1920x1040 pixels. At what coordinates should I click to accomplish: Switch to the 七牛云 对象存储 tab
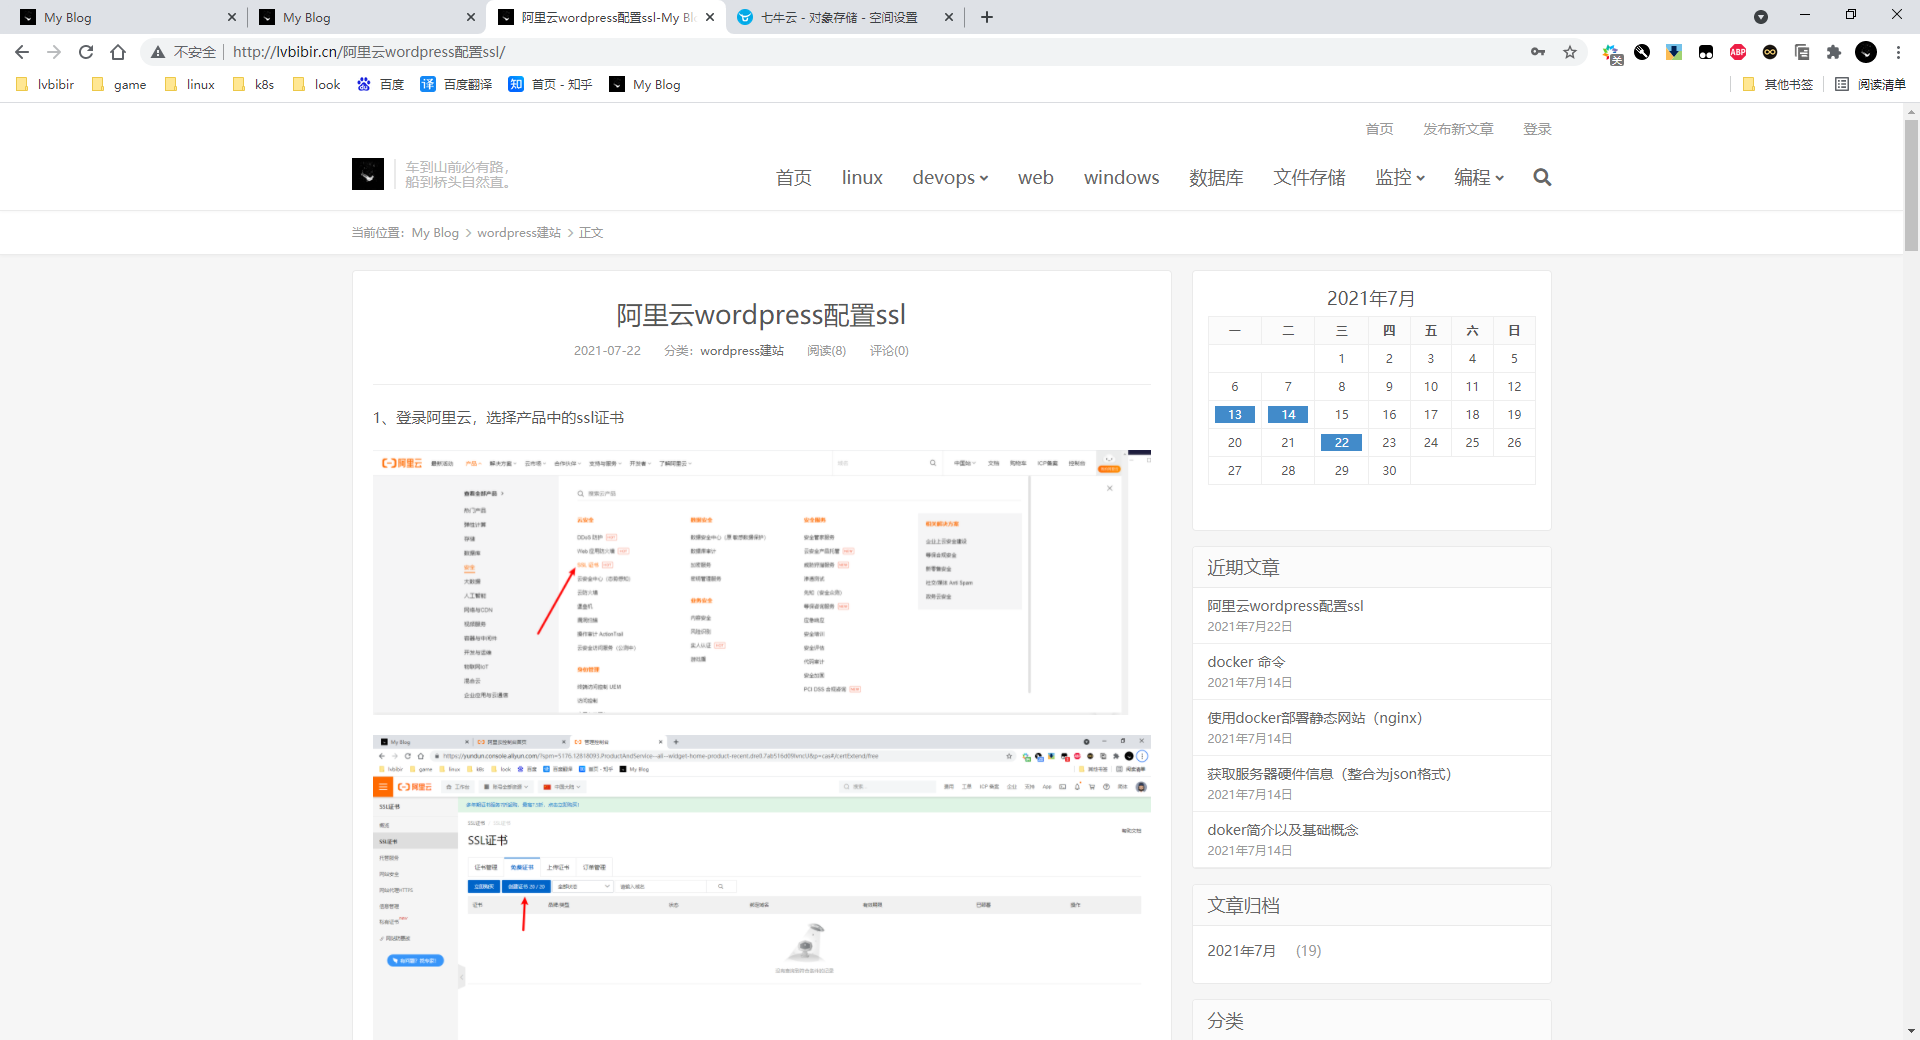(838, 17)
